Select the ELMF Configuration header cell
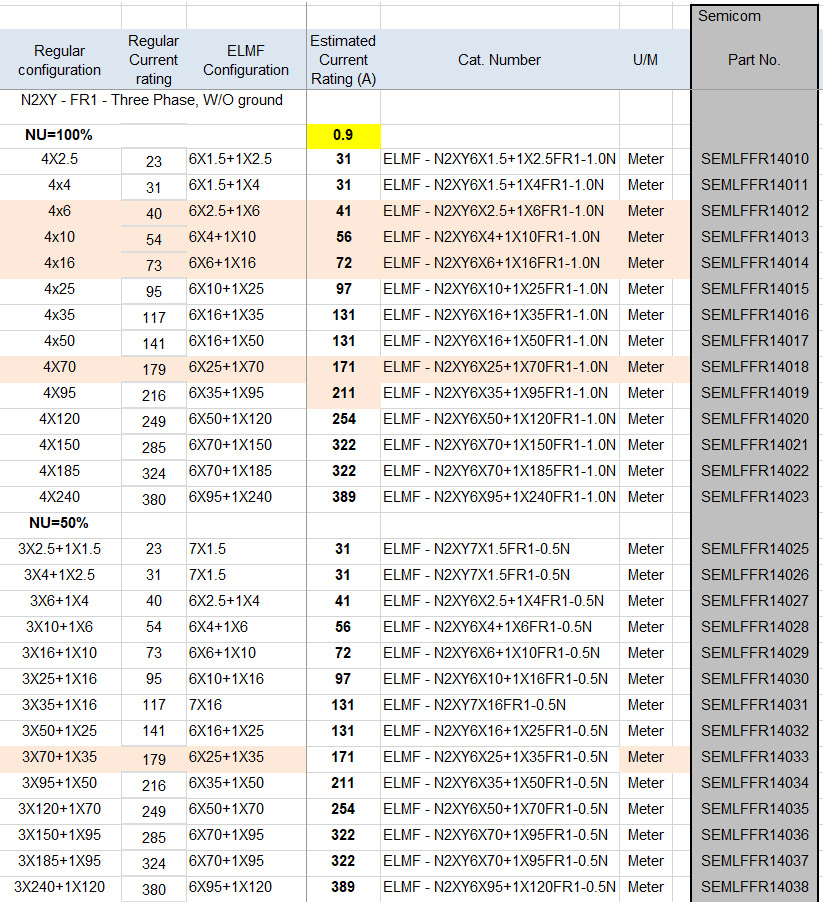Screen dimensions: 823x902 246,60
